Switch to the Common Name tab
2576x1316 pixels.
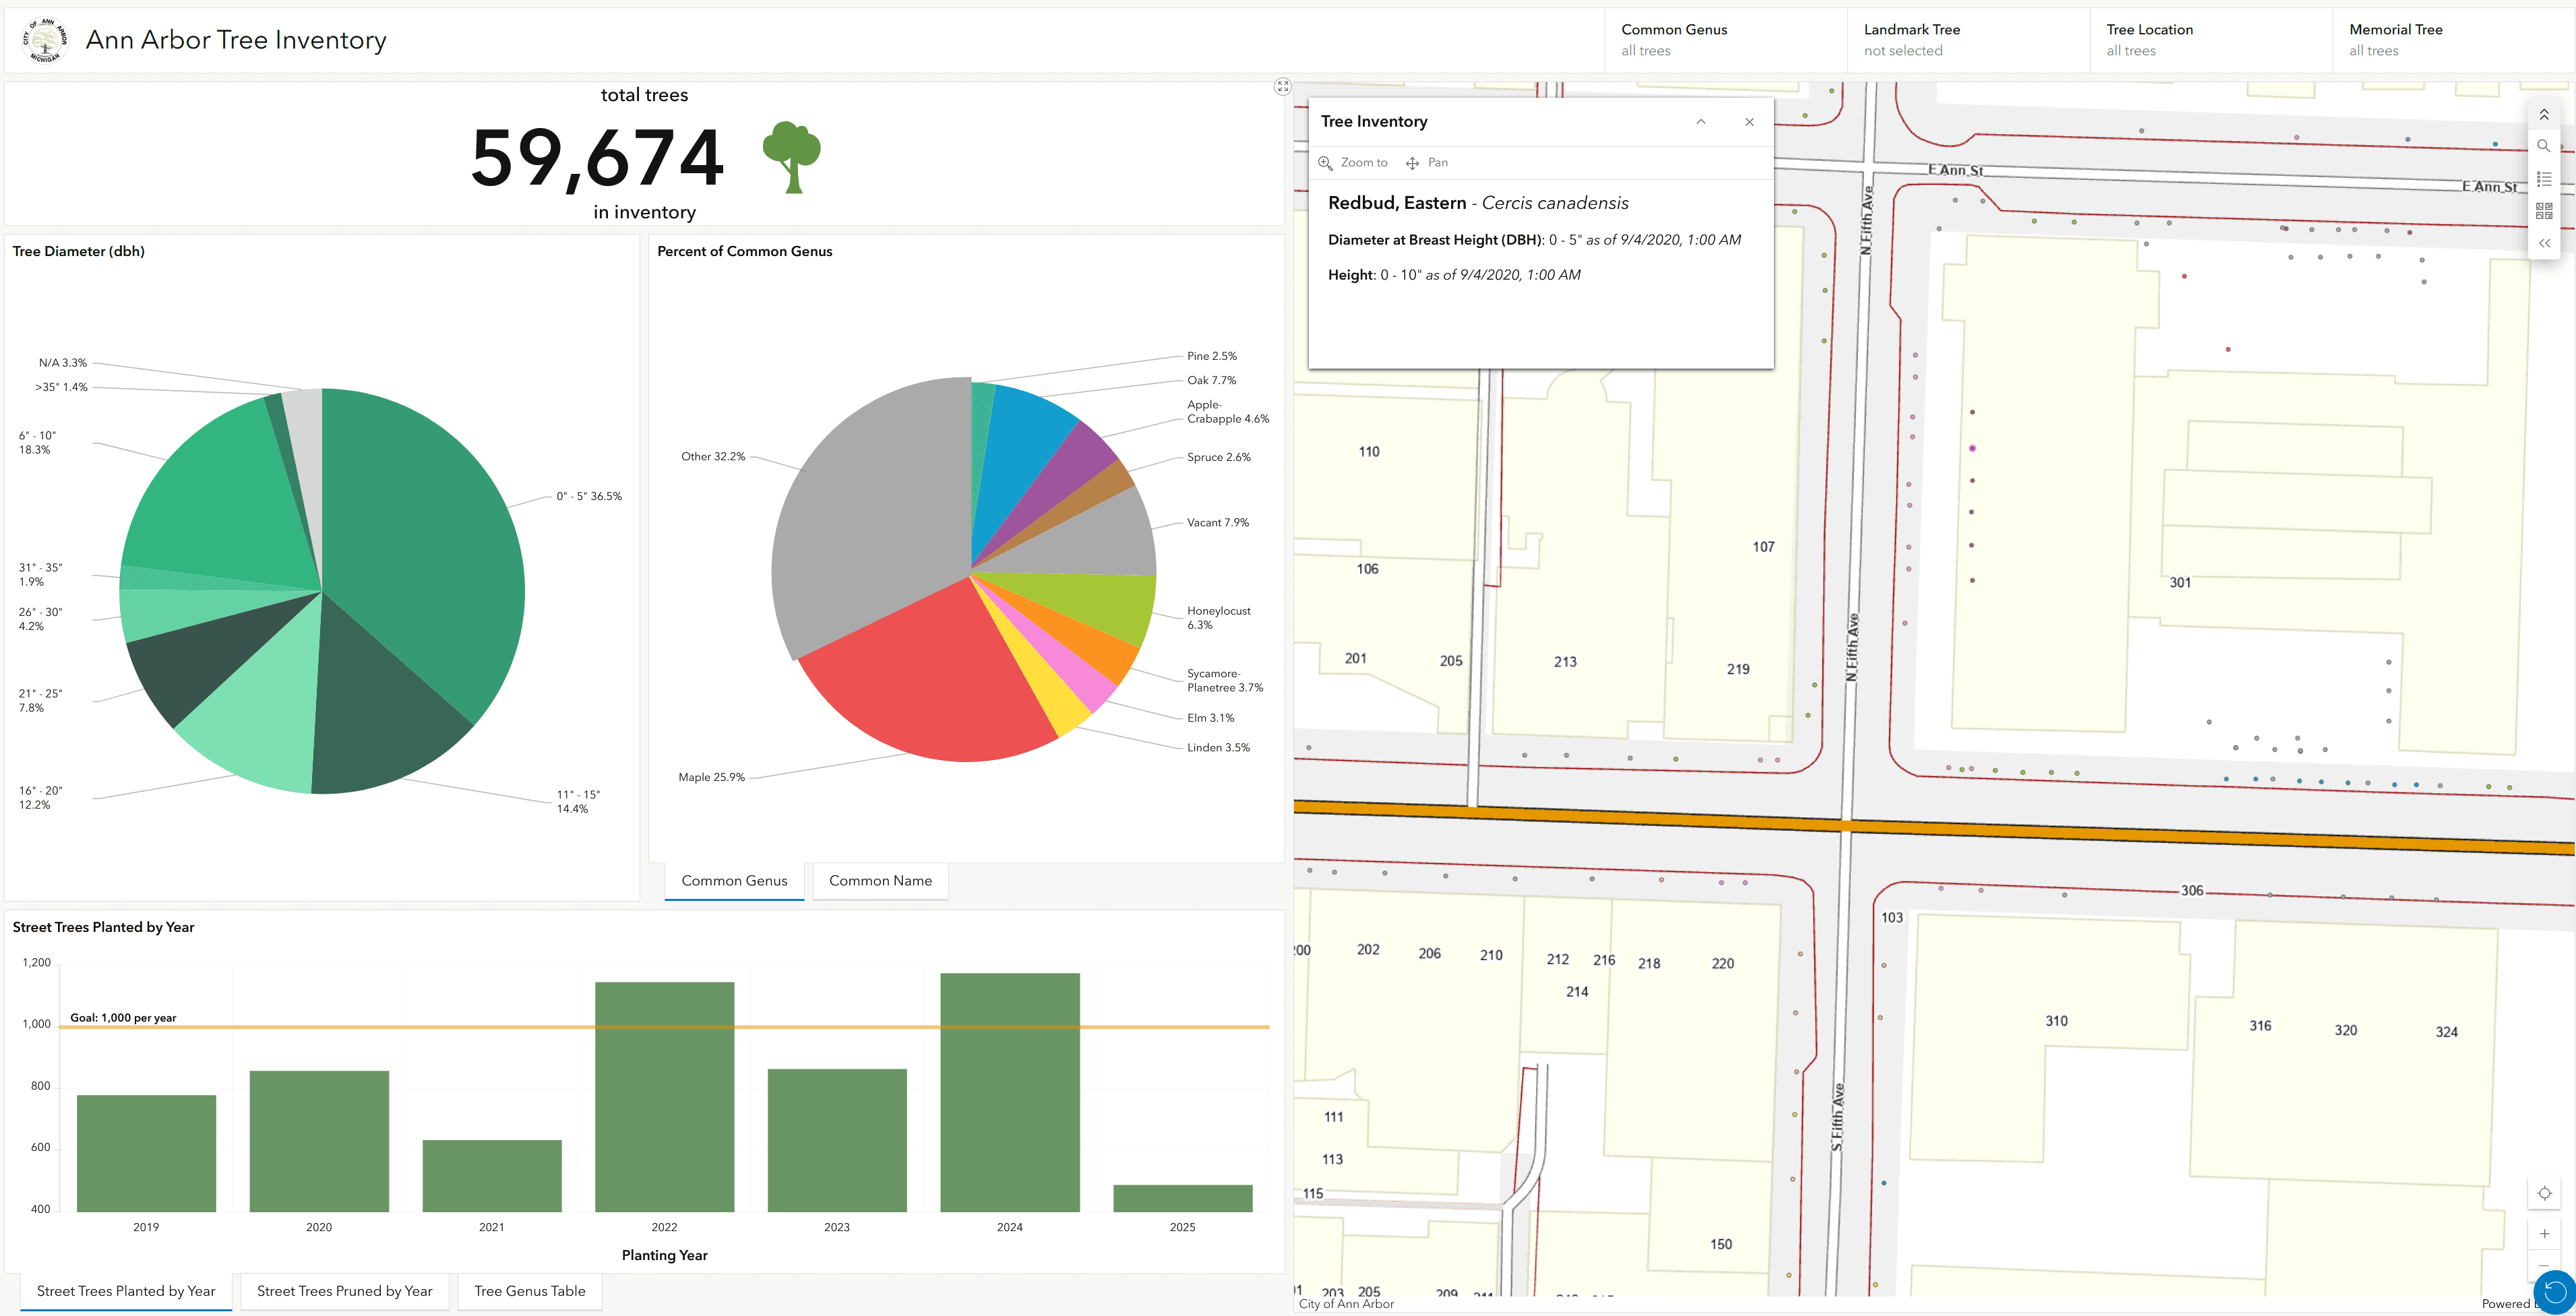point(880,881)
